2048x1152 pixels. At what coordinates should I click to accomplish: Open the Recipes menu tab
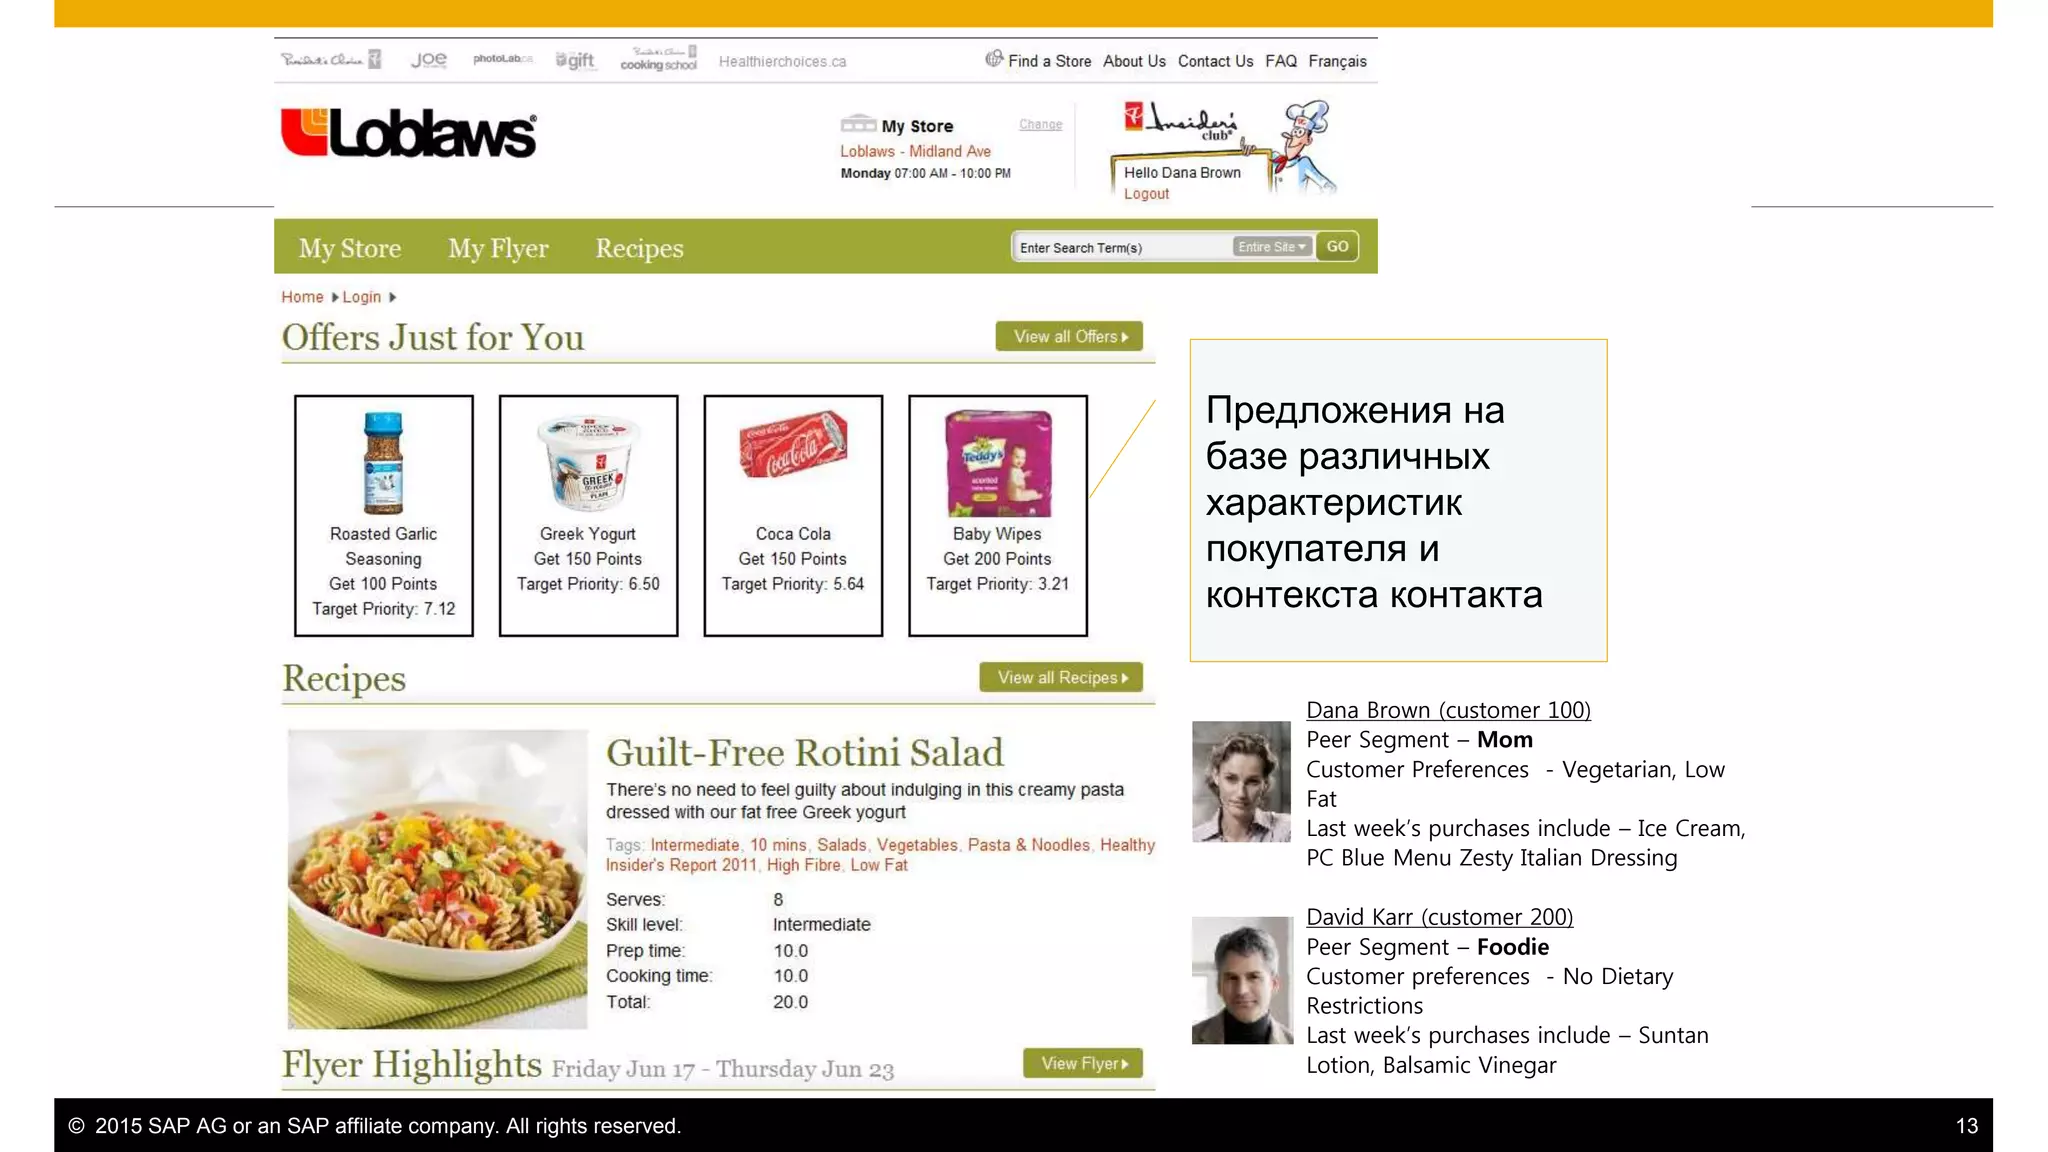(x=639, y=248)
